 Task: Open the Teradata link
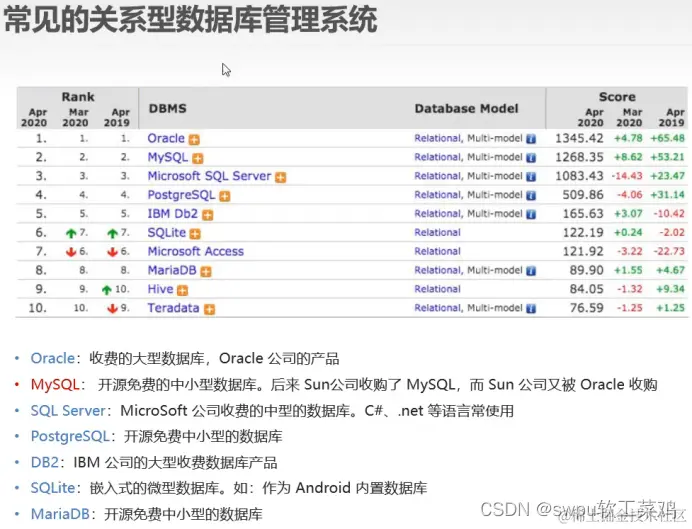(173, 308)
